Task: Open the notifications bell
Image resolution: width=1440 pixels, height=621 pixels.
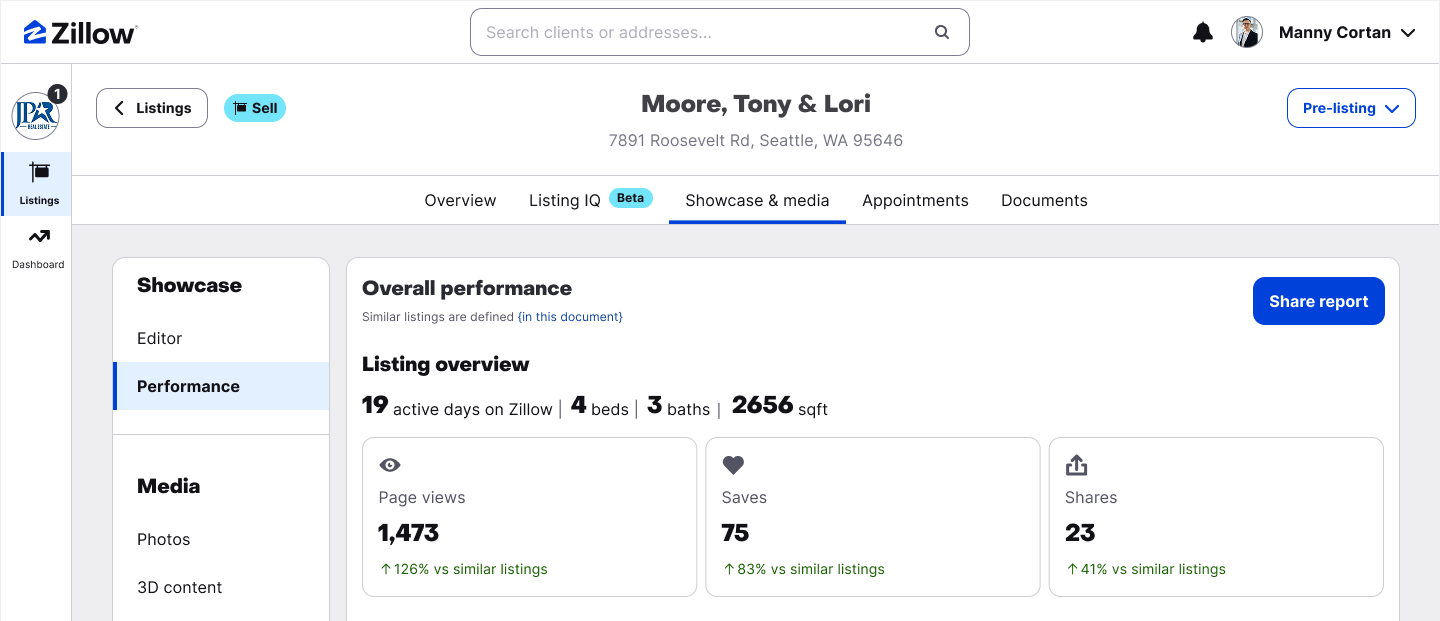Action: point(1203,32)
